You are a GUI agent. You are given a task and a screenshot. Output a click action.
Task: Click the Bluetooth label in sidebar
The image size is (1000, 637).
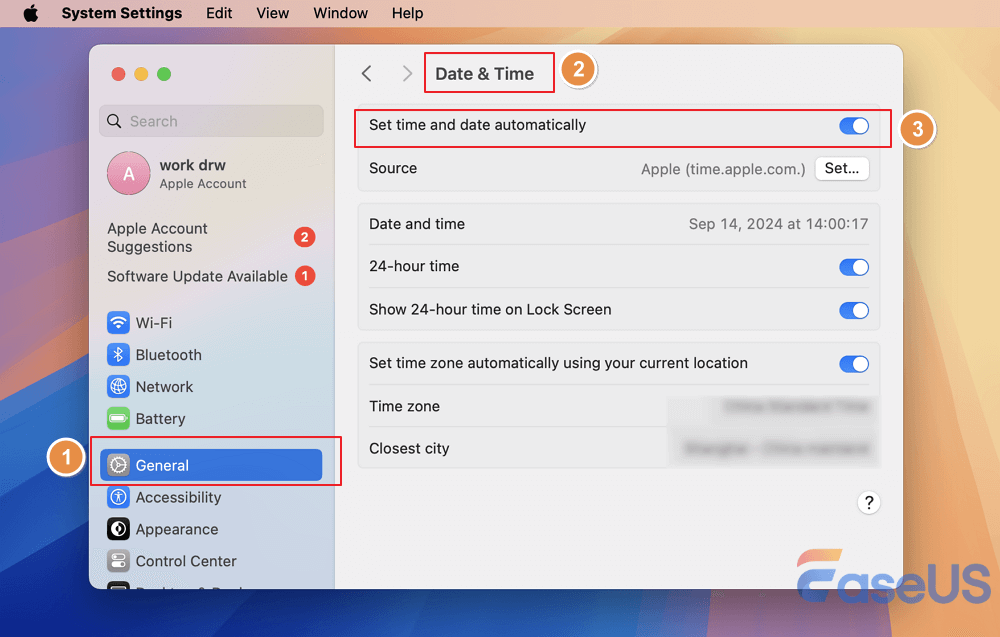click(x=168, y=355)
